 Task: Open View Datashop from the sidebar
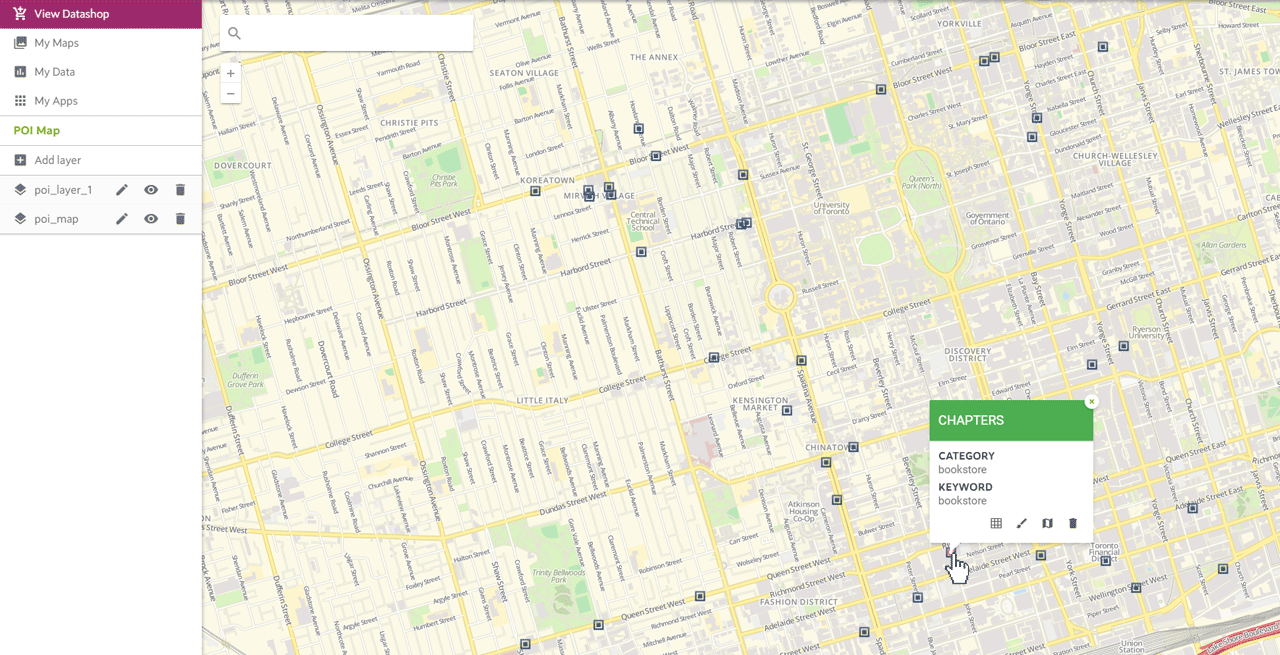coord(101,14)
